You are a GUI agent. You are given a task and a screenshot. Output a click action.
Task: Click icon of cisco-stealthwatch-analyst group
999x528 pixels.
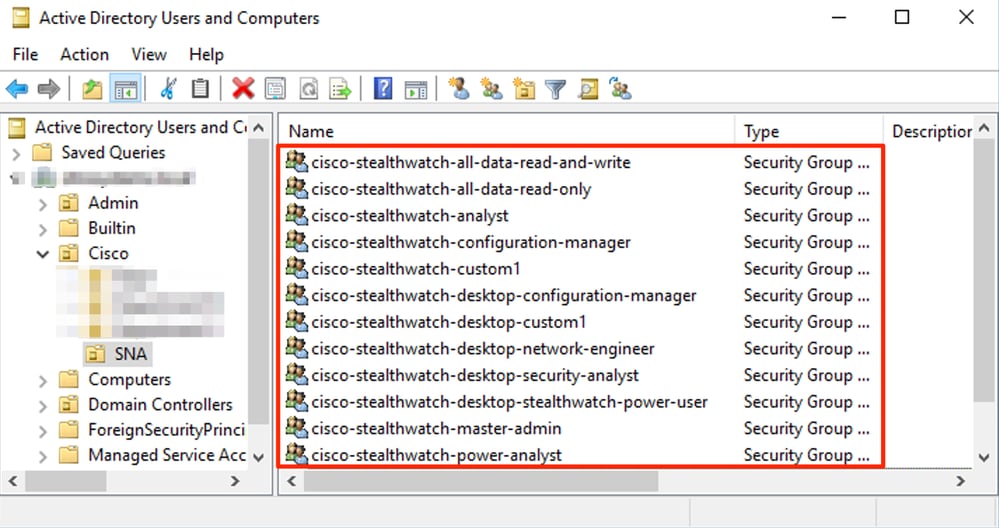[x=297, y=215]
